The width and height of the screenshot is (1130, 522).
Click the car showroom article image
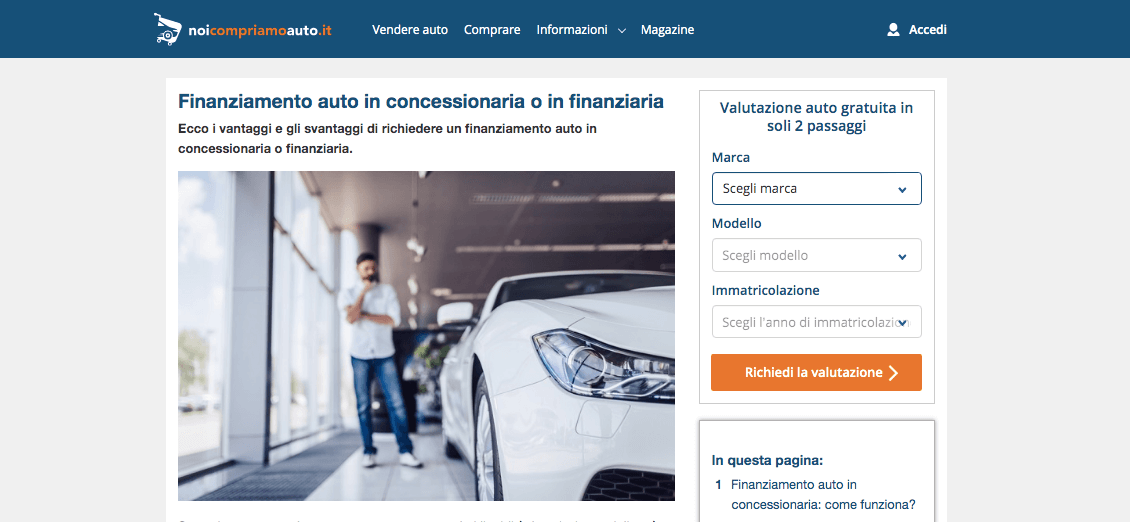pyautogui.click(x=427, y=336)
